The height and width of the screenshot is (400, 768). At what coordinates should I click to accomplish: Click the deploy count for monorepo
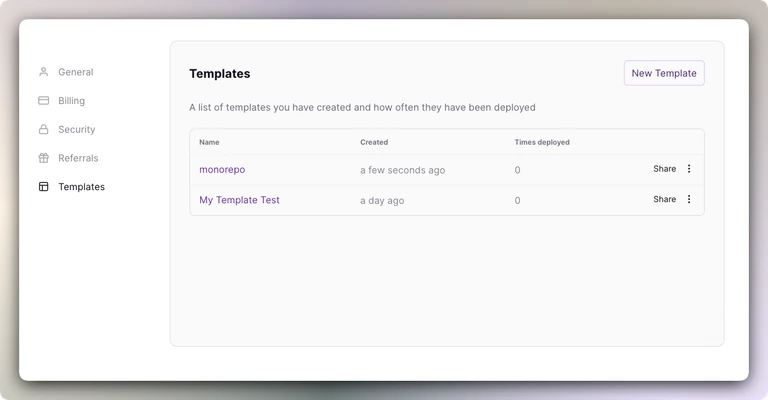517,170
